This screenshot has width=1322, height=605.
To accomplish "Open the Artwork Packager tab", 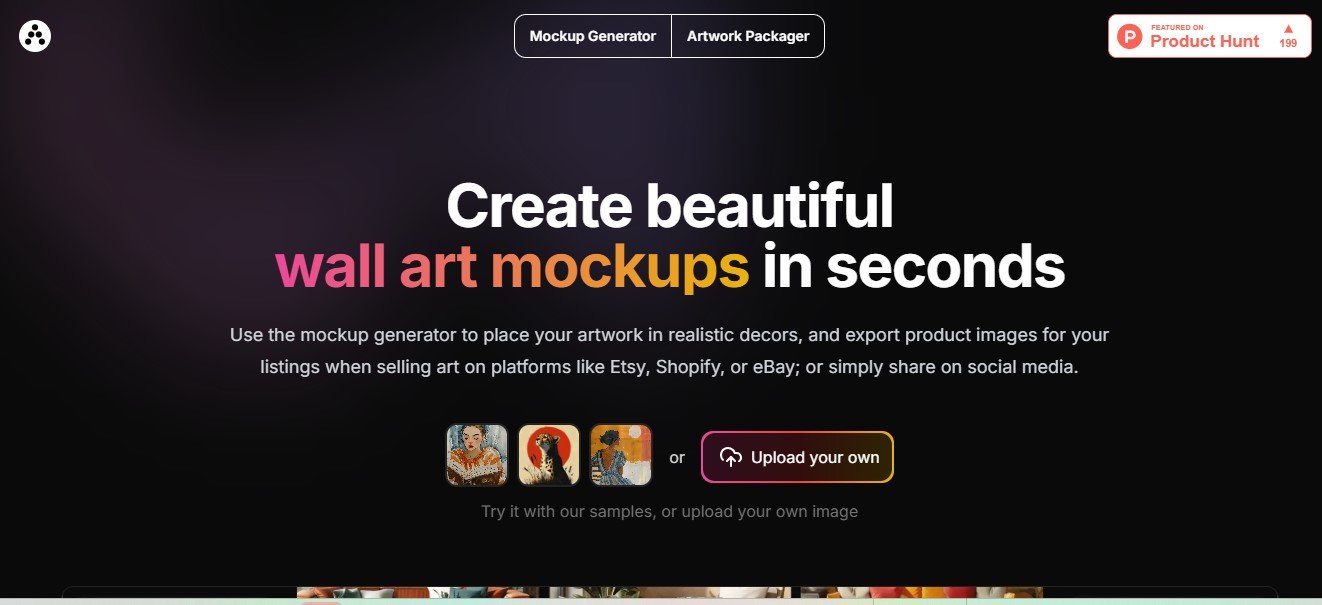I will point(748,36).
